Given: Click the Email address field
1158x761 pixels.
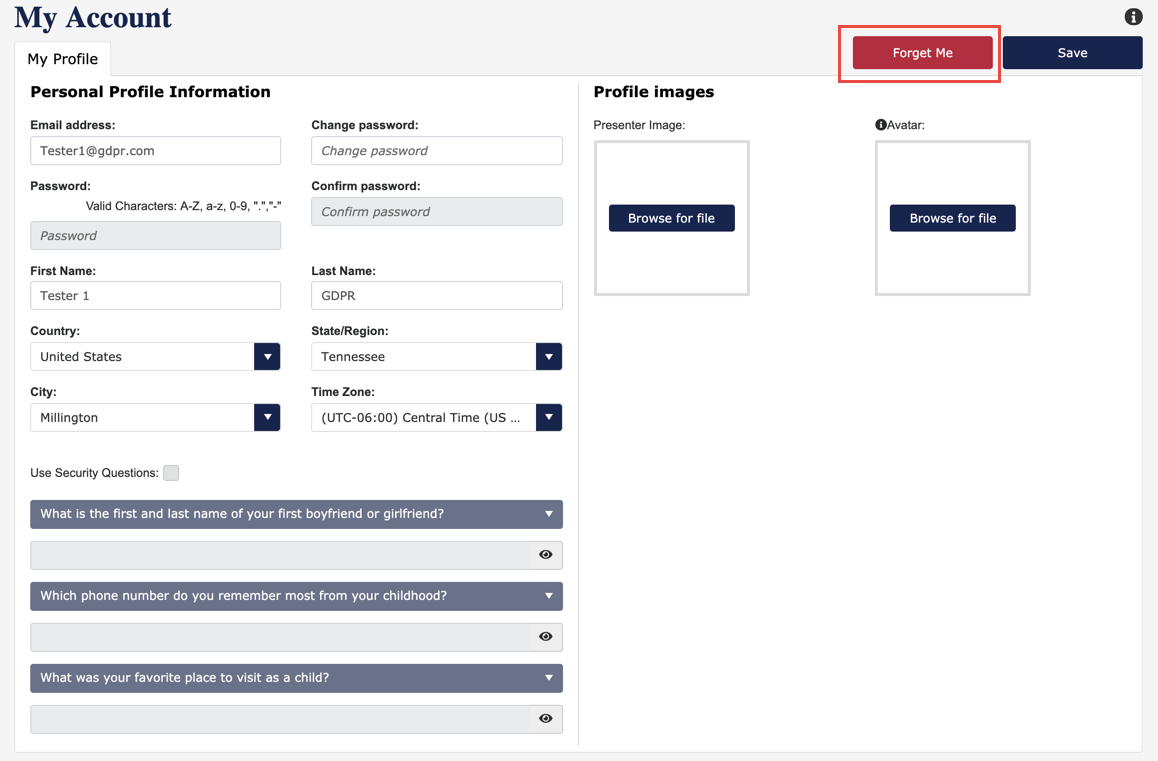Looking at the screenshot, I should [155, 151].
